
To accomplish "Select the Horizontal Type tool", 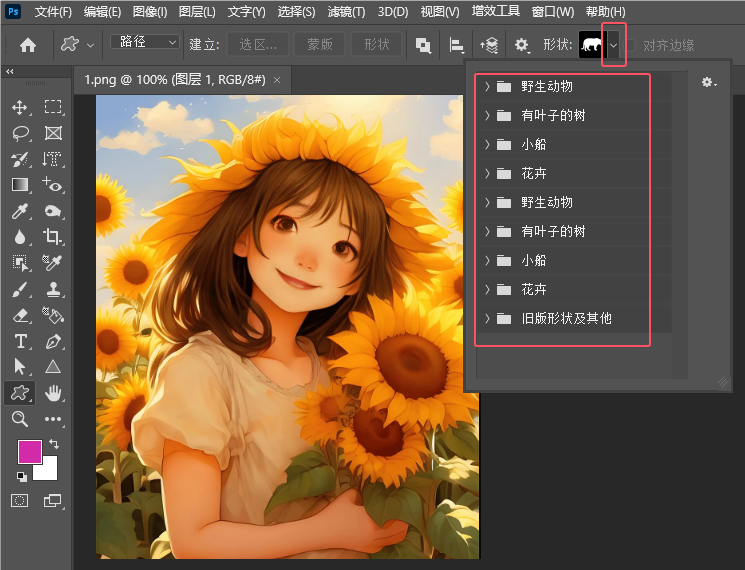I will 20,341.
